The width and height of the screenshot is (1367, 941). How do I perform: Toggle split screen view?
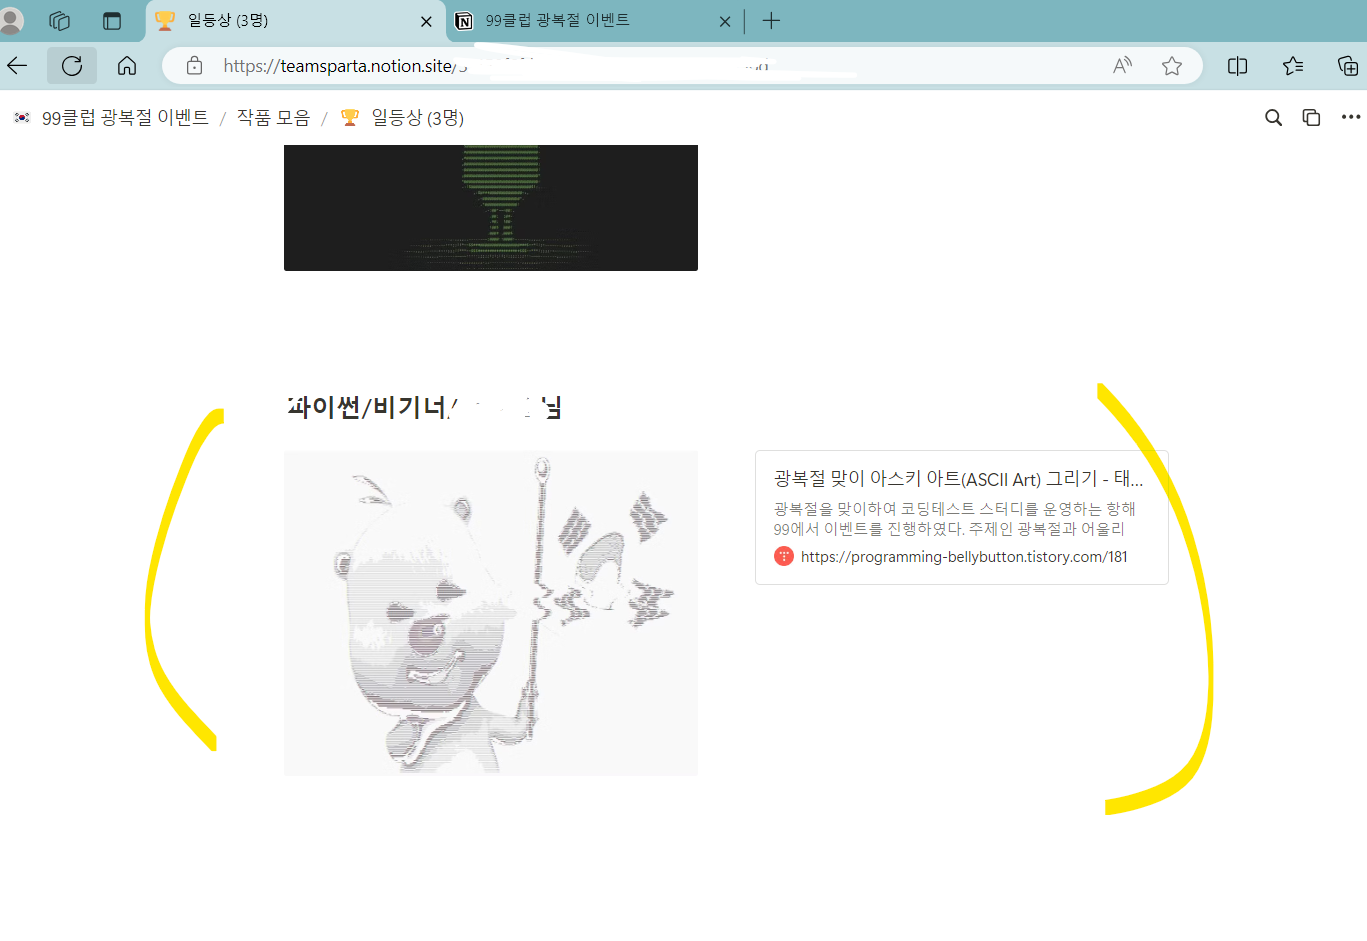point(1237,66)
